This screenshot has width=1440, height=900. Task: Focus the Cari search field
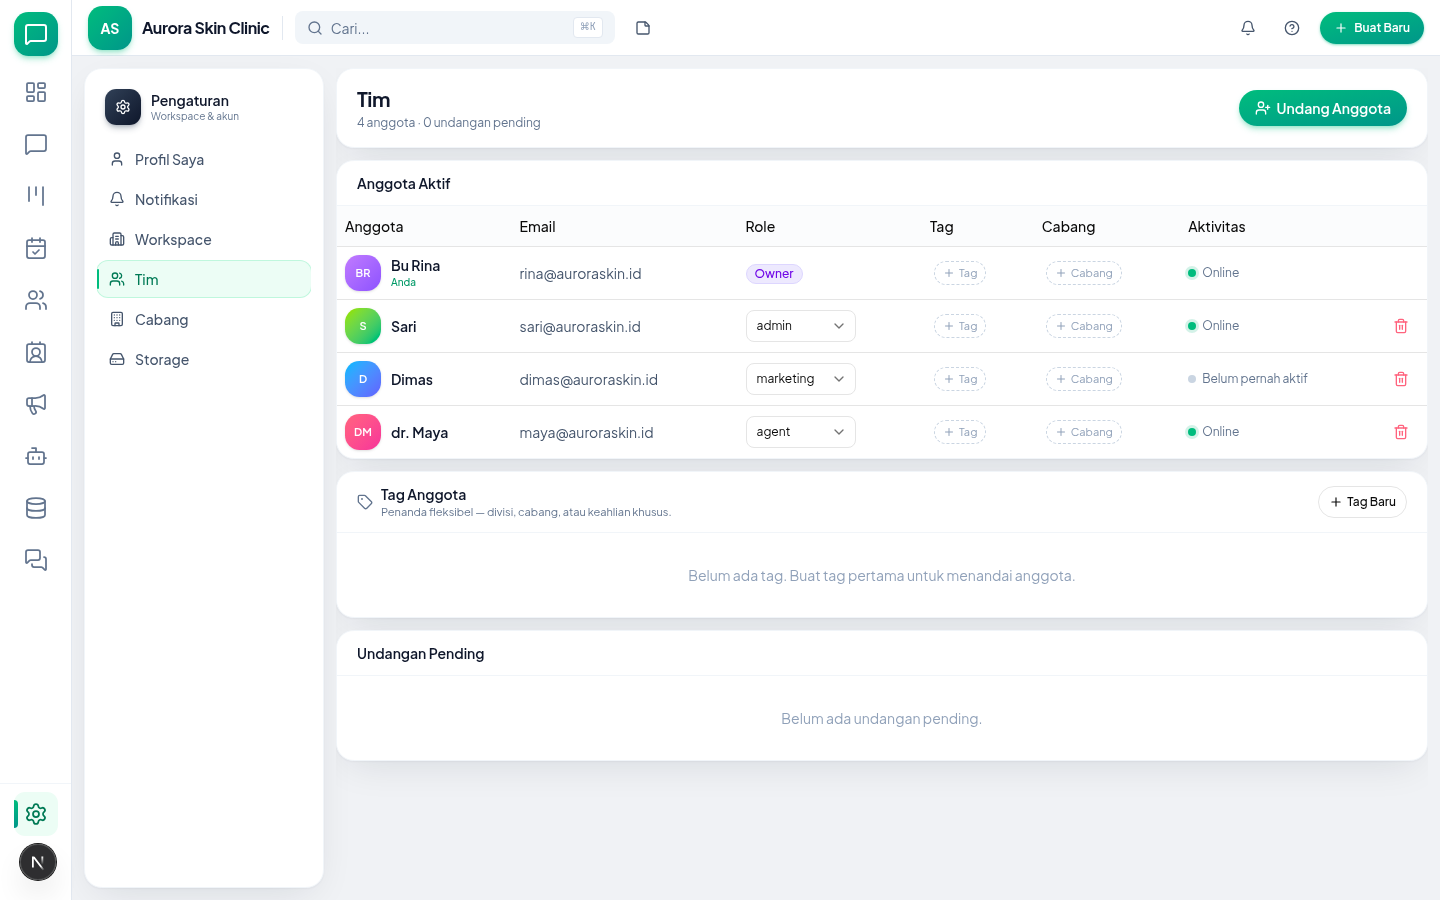tap(455, 28)
